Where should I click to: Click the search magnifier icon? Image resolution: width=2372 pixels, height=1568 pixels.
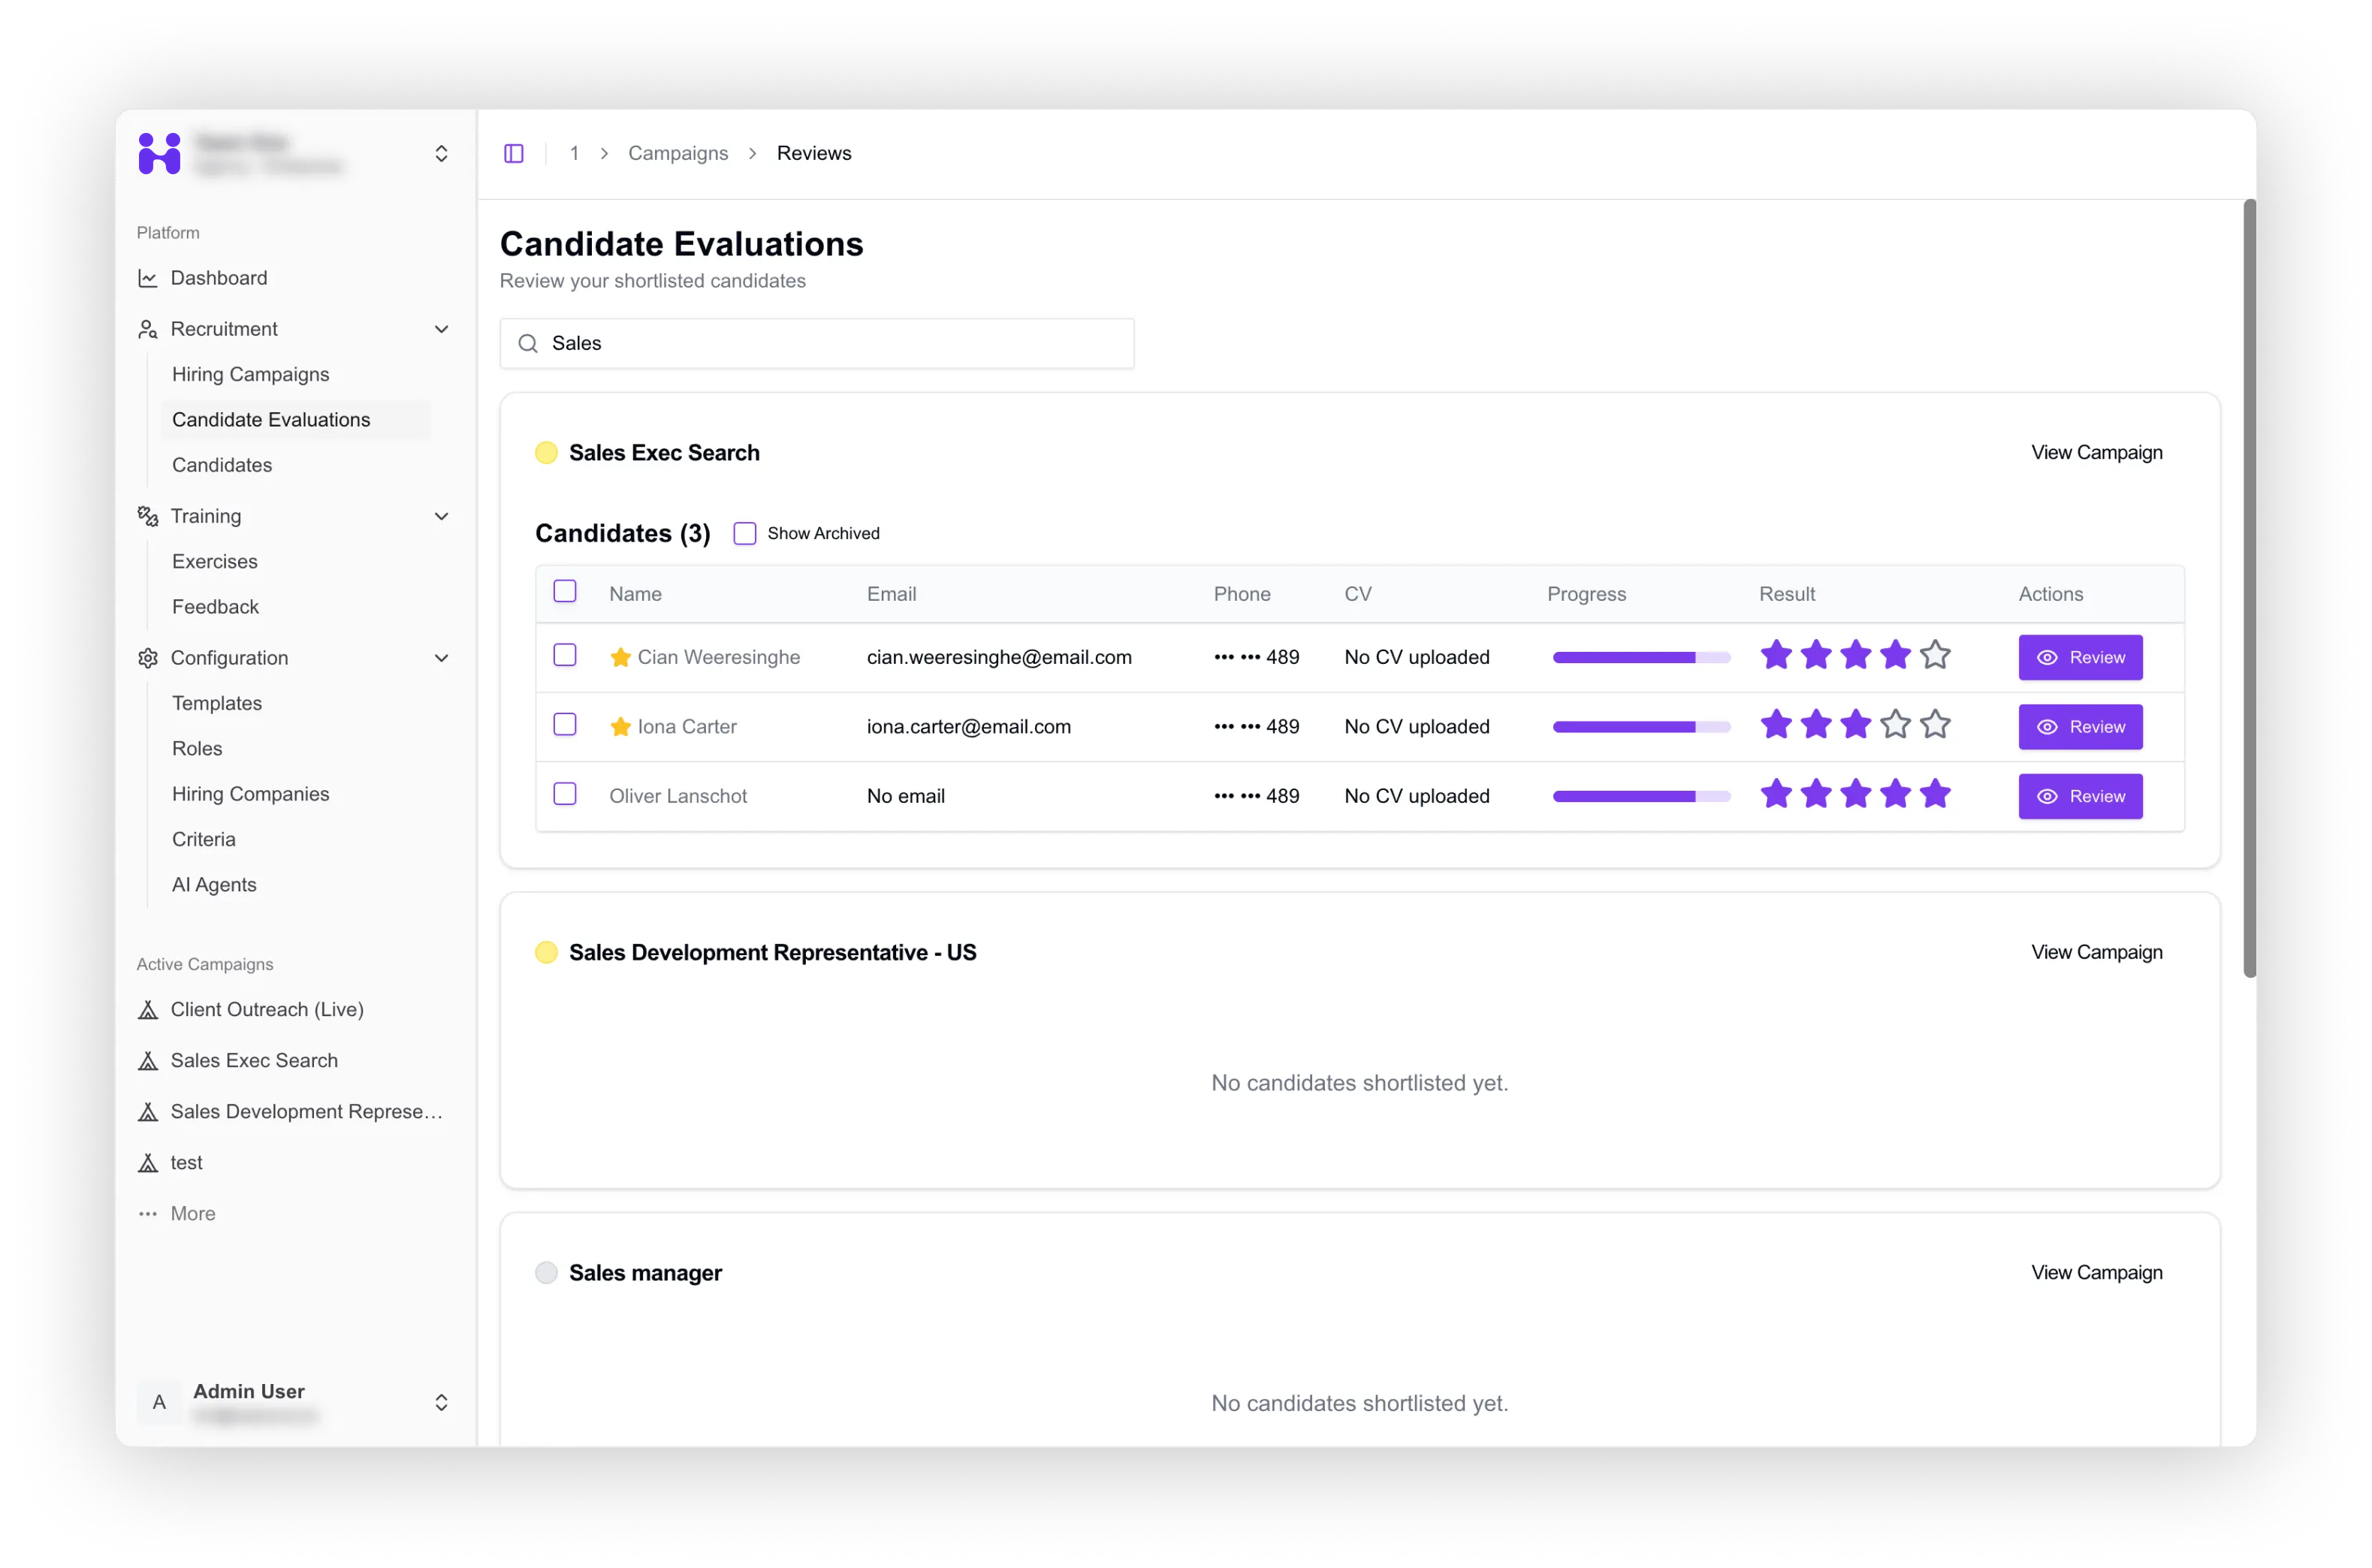pyautogui.click(x=528, y=344)
